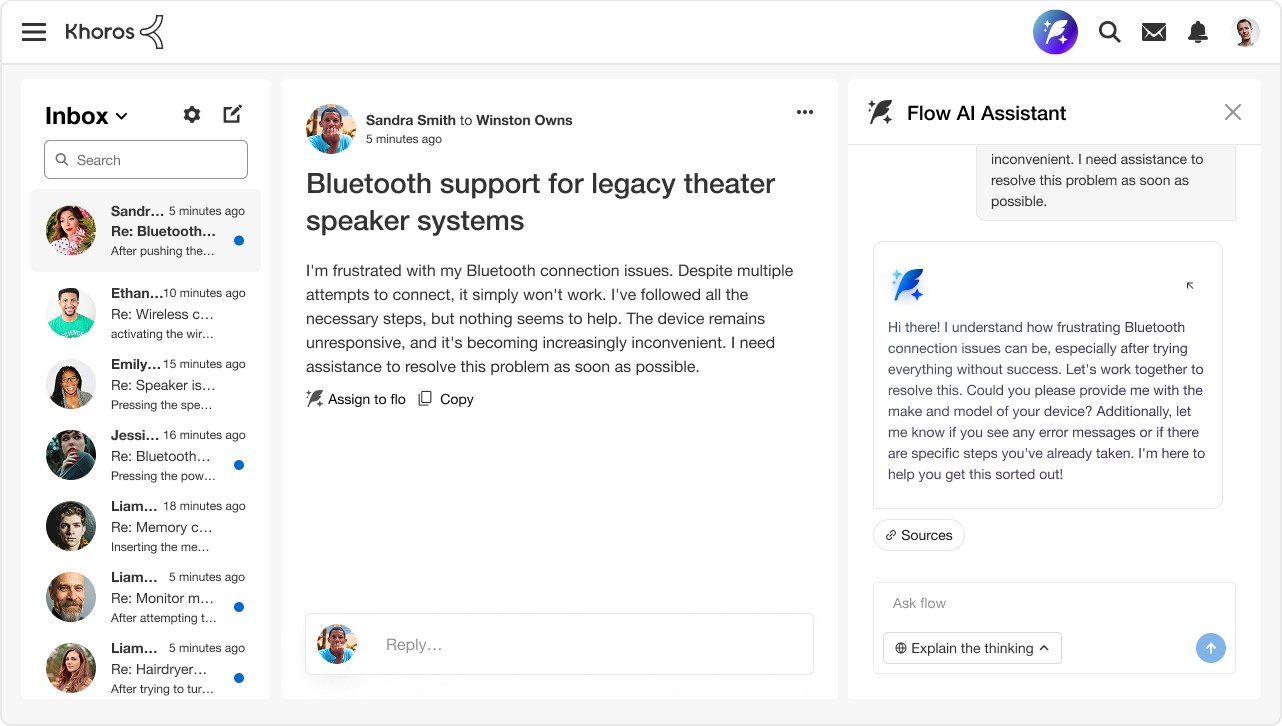Click unread dot on Jessi's message
This screenshot has width=1282, height=726.
[x=239, y=465]
